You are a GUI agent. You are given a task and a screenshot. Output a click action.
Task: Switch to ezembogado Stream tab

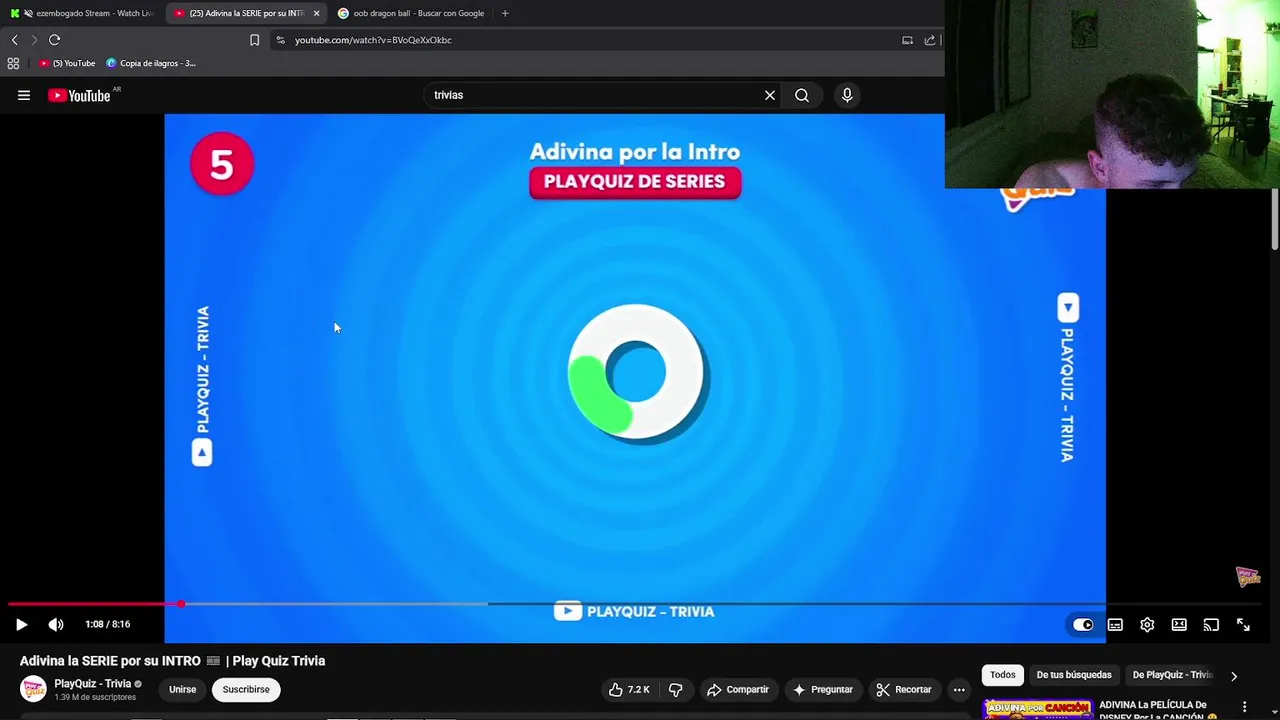[x=82, y=13]
